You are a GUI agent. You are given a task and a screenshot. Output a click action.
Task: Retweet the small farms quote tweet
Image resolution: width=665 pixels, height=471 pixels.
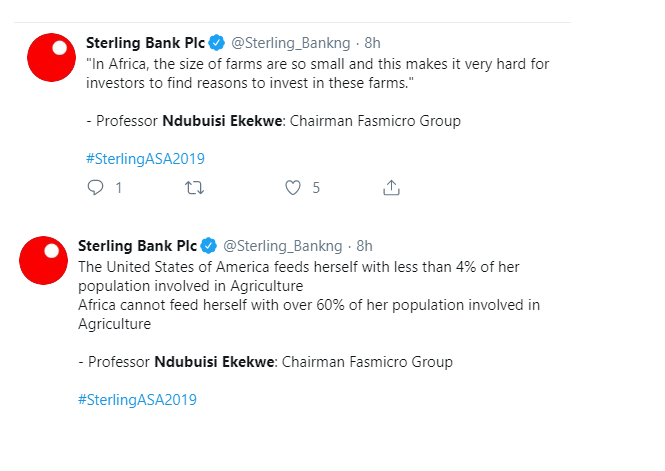pos(195,187)
